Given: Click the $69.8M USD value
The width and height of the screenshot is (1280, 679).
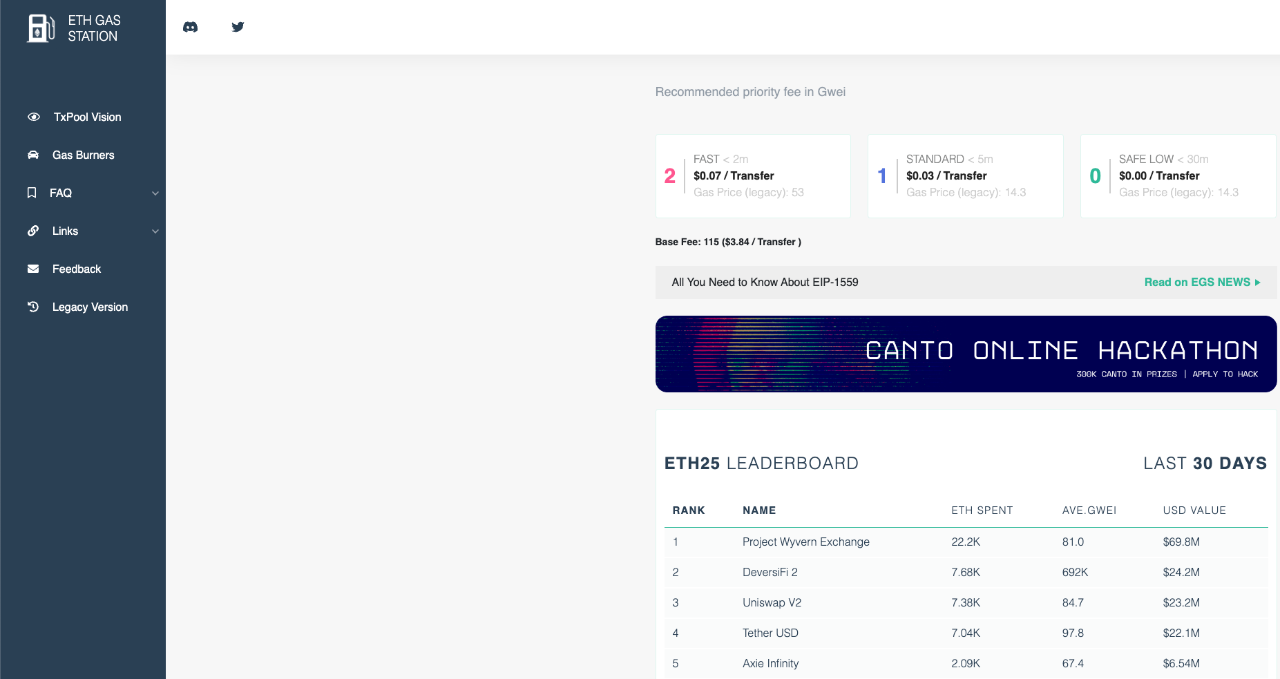Looking at the screenshot, I should [1182, 542].
